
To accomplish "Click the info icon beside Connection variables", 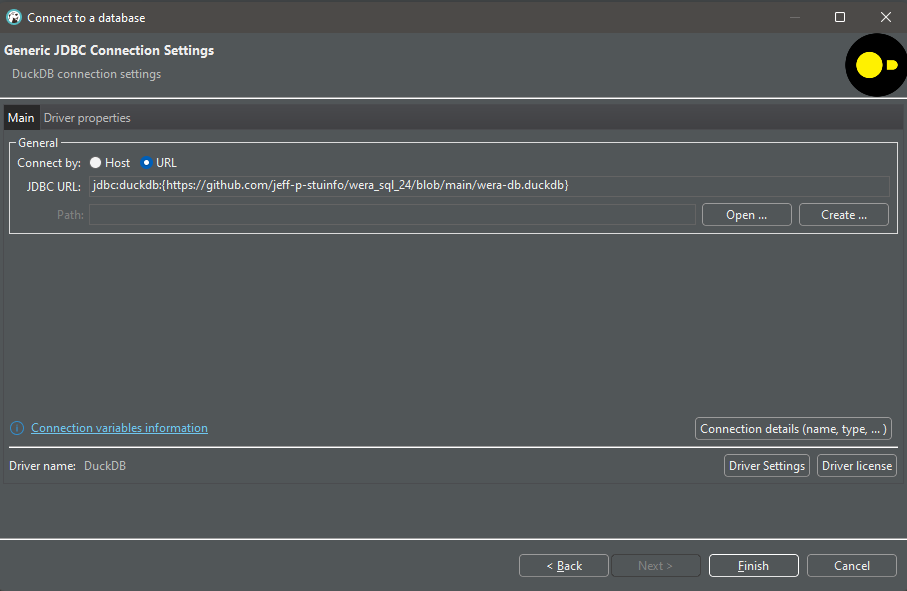I will point(17,428).
